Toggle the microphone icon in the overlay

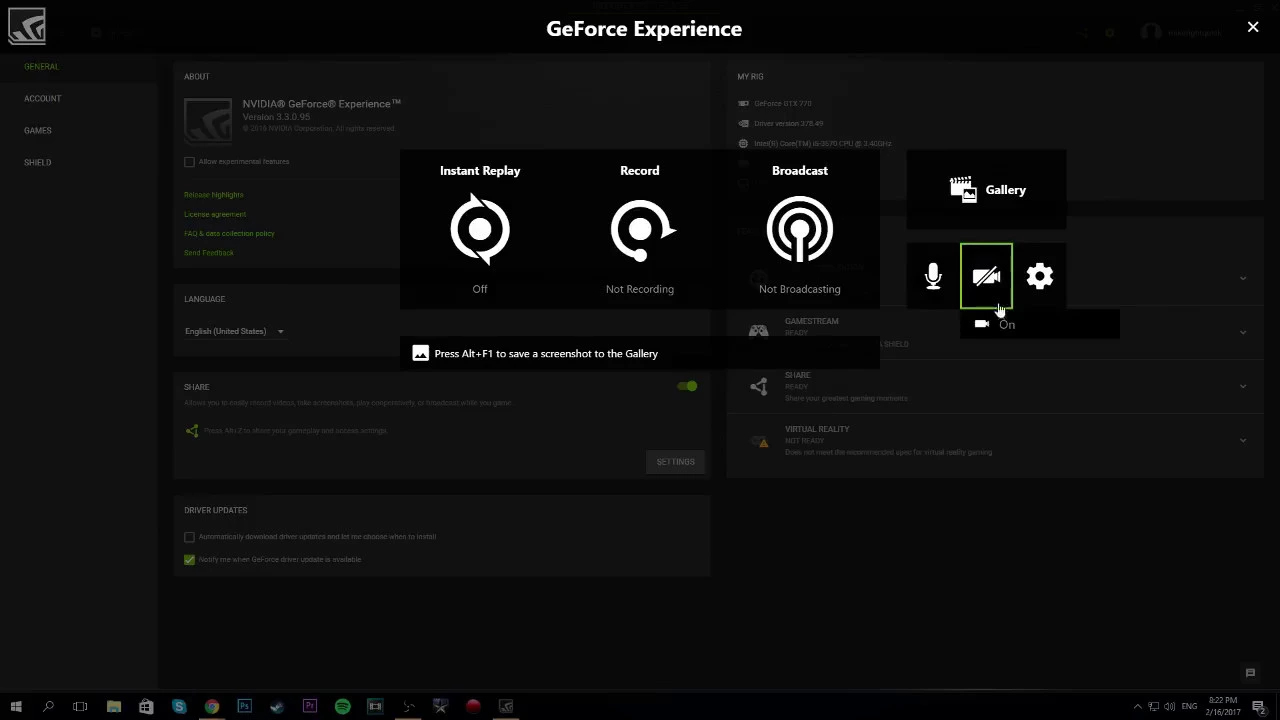pos(933,277)
